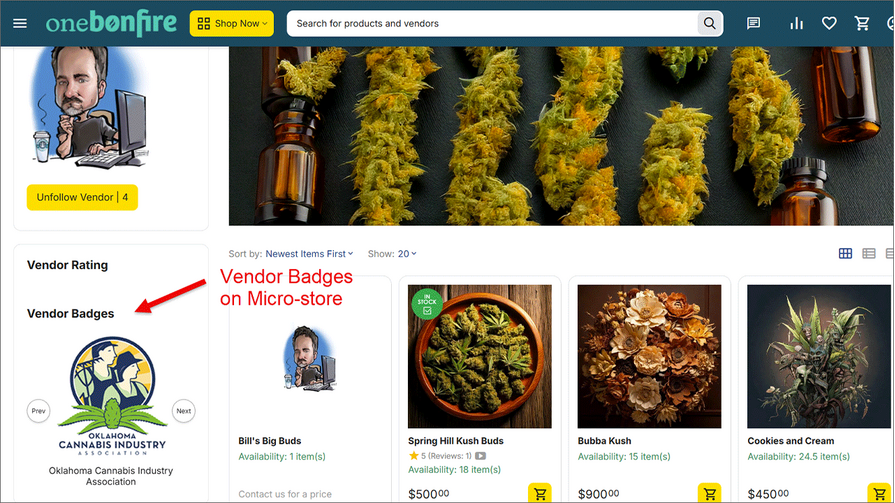
Task: Expand the Shop Now dropdown
Action: click(231, 23)
